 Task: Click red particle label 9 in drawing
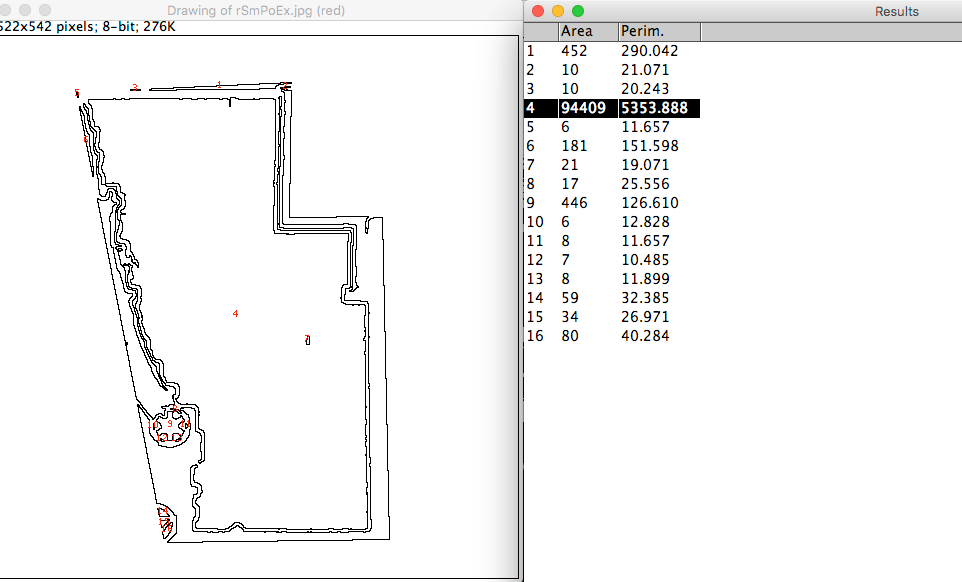[170, 424]
